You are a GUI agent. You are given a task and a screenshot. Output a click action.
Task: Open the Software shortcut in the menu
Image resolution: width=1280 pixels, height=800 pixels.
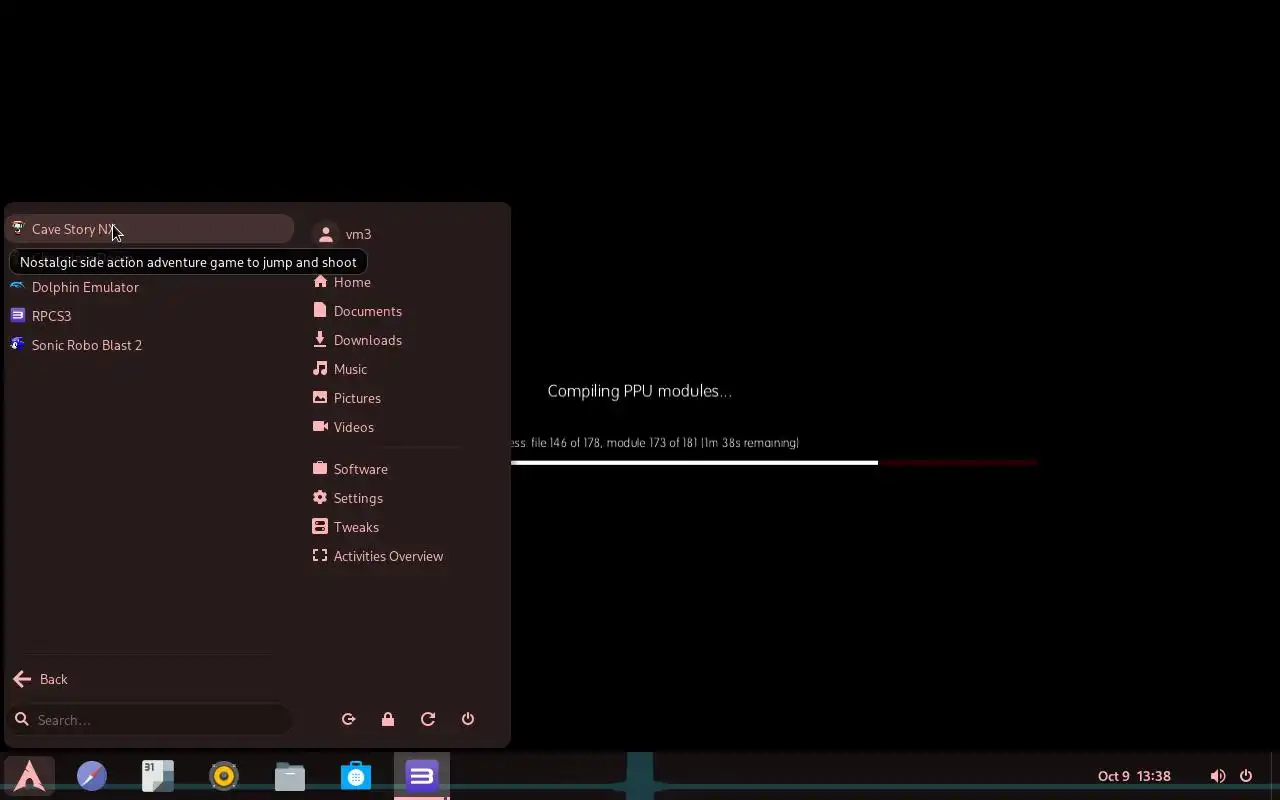click(x=350, y=469)
